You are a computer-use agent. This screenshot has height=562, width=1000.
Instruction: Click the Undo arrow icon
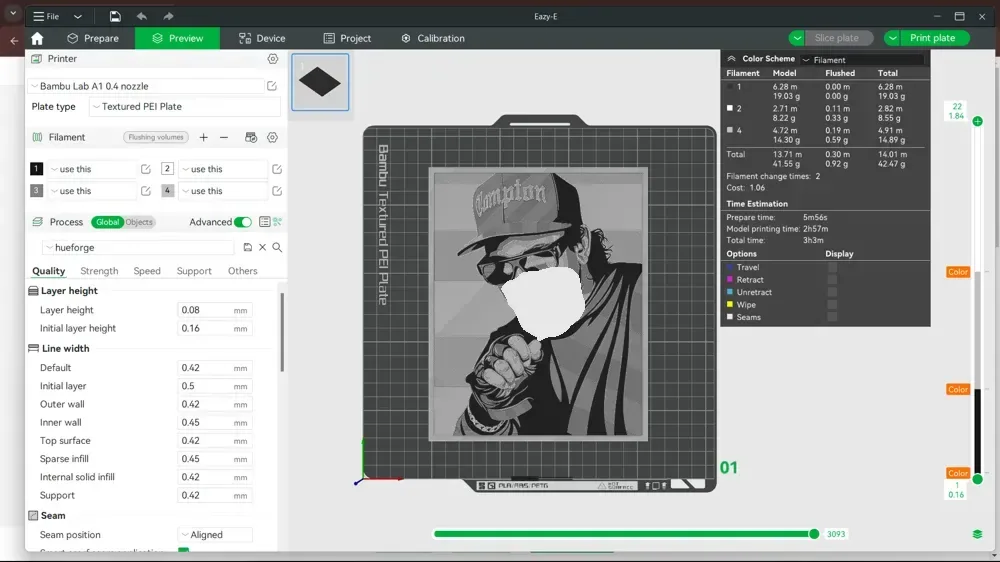[x=142, y=17]
